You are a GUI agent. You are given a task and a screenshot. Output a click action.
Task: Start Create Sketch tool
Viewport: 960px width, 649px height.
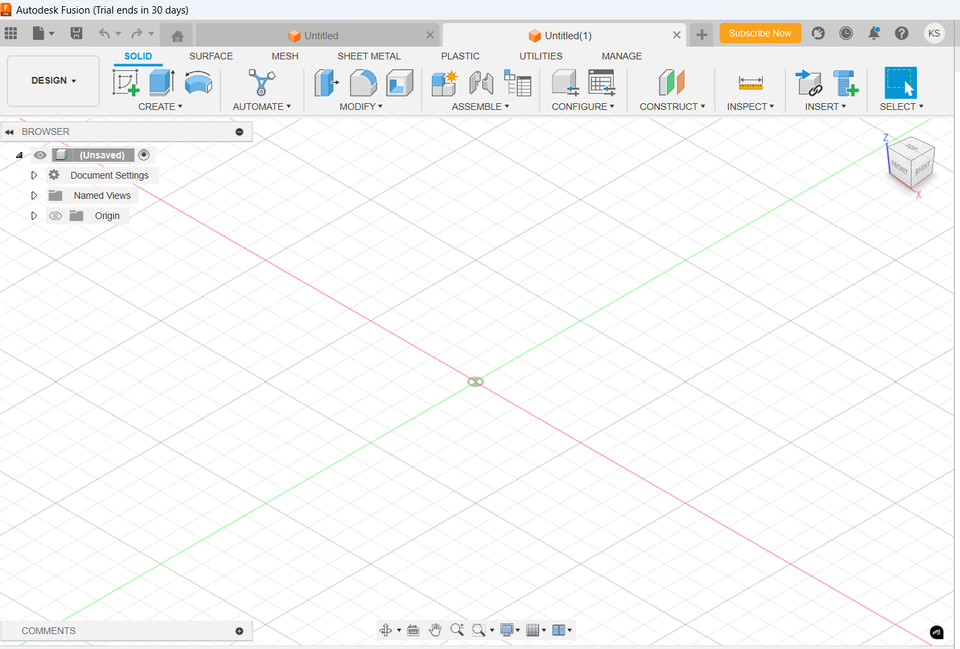(126, 82)
